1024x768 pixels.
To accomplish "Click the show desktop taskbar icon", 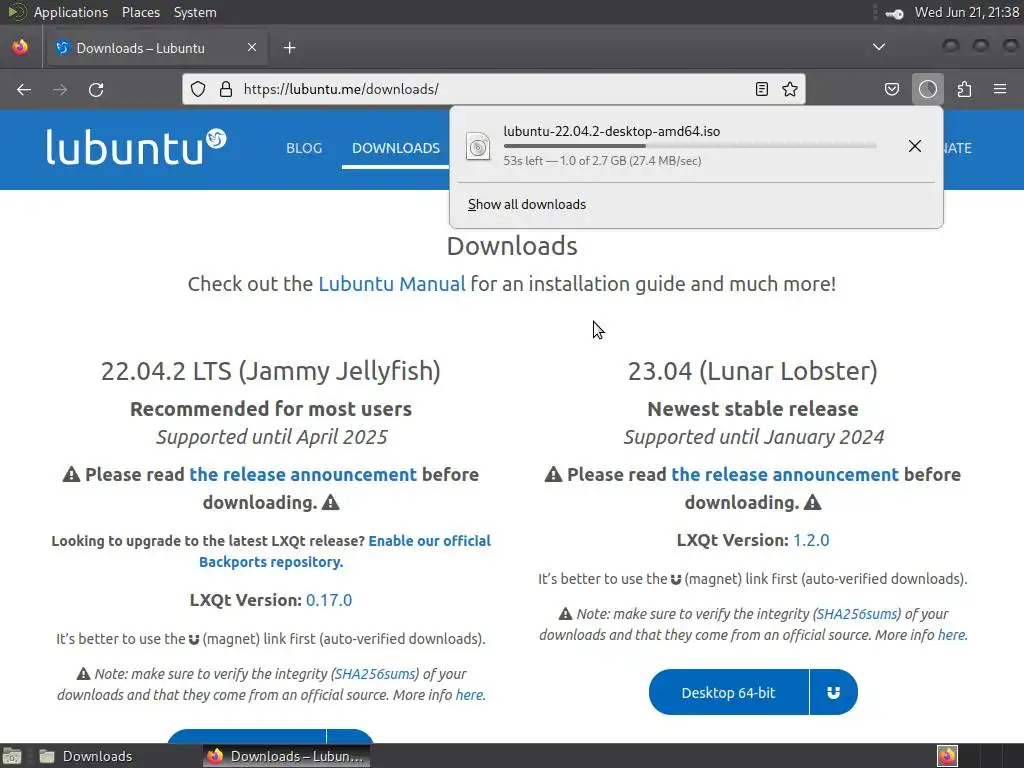I will (x=12, y=756).
